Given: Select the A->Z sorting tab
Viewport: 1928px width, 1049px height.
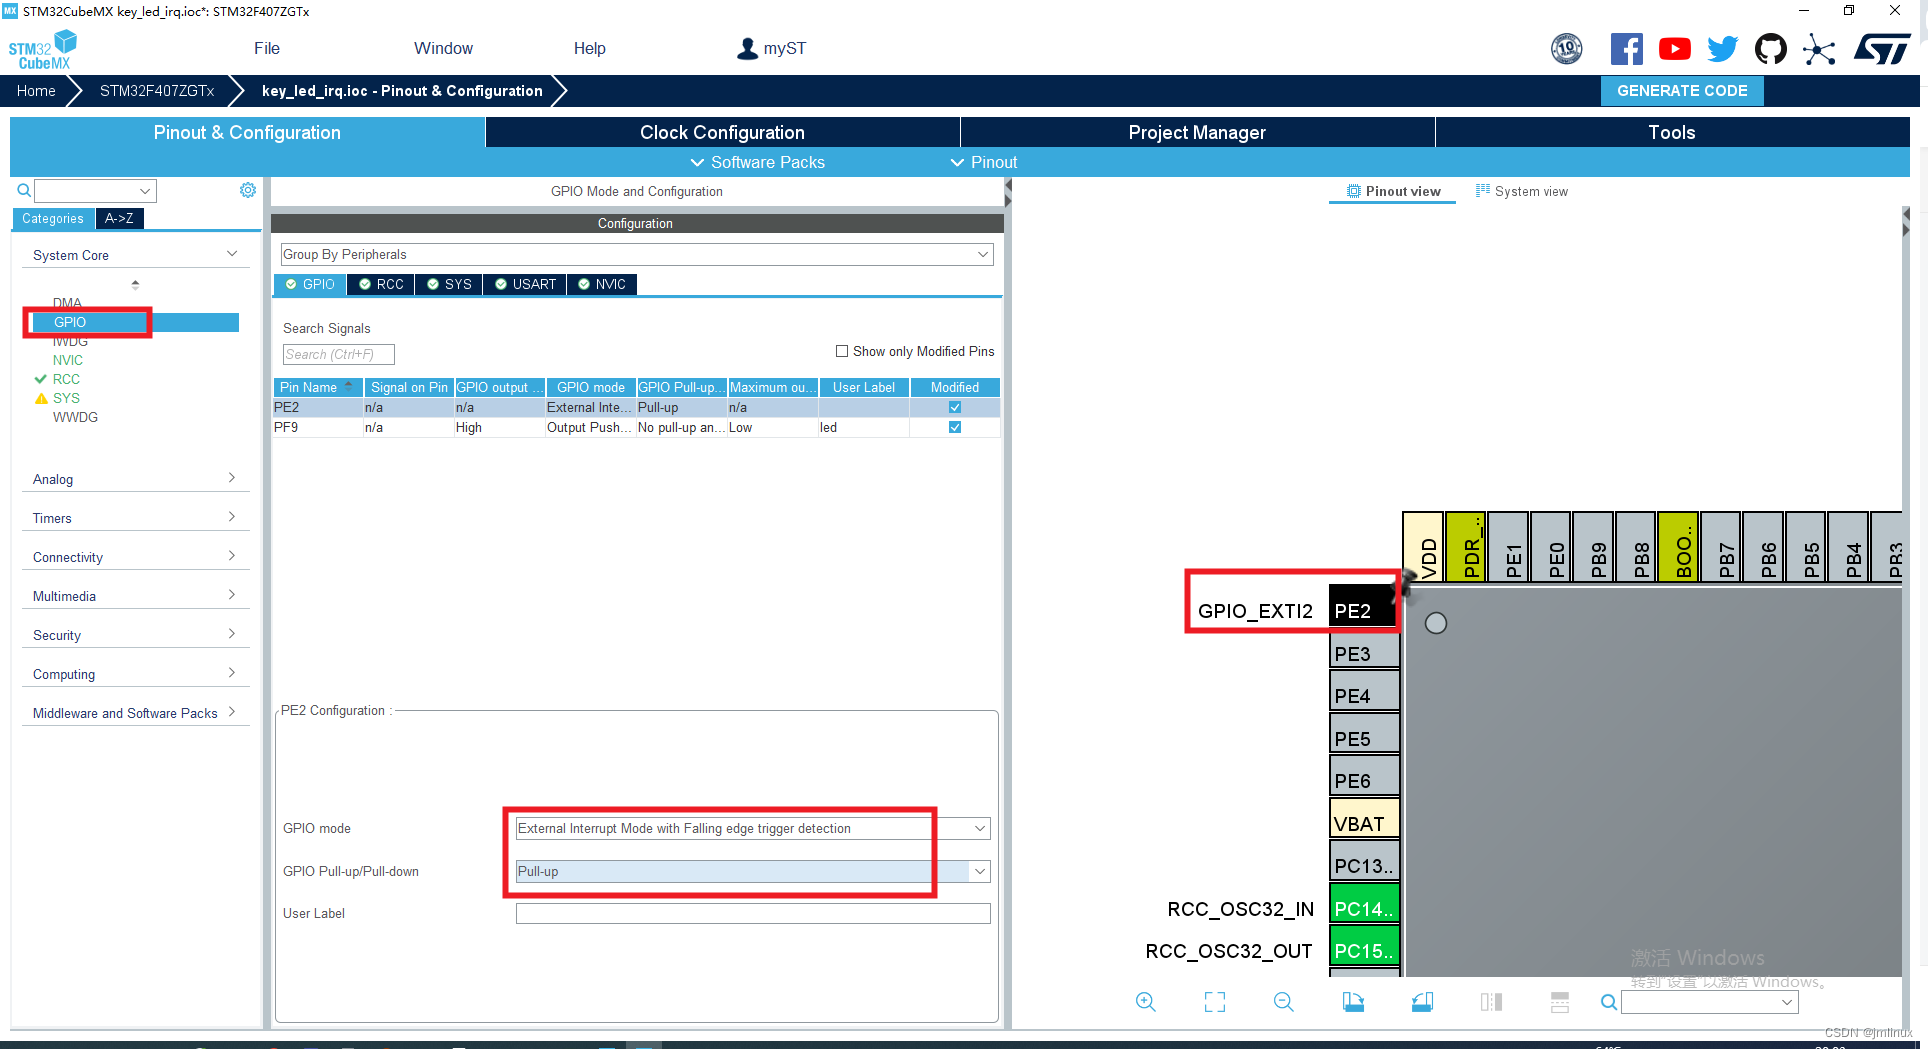Looking at the screenshot, I should (x=119, y=218).
